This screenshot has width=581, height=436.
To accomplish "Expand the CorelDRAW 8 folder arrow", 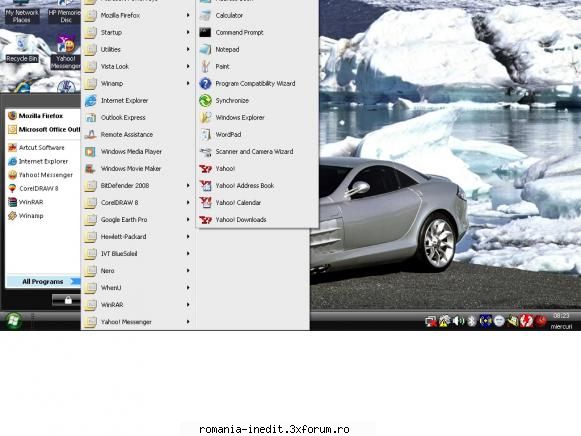I will [x=188, y=203].
